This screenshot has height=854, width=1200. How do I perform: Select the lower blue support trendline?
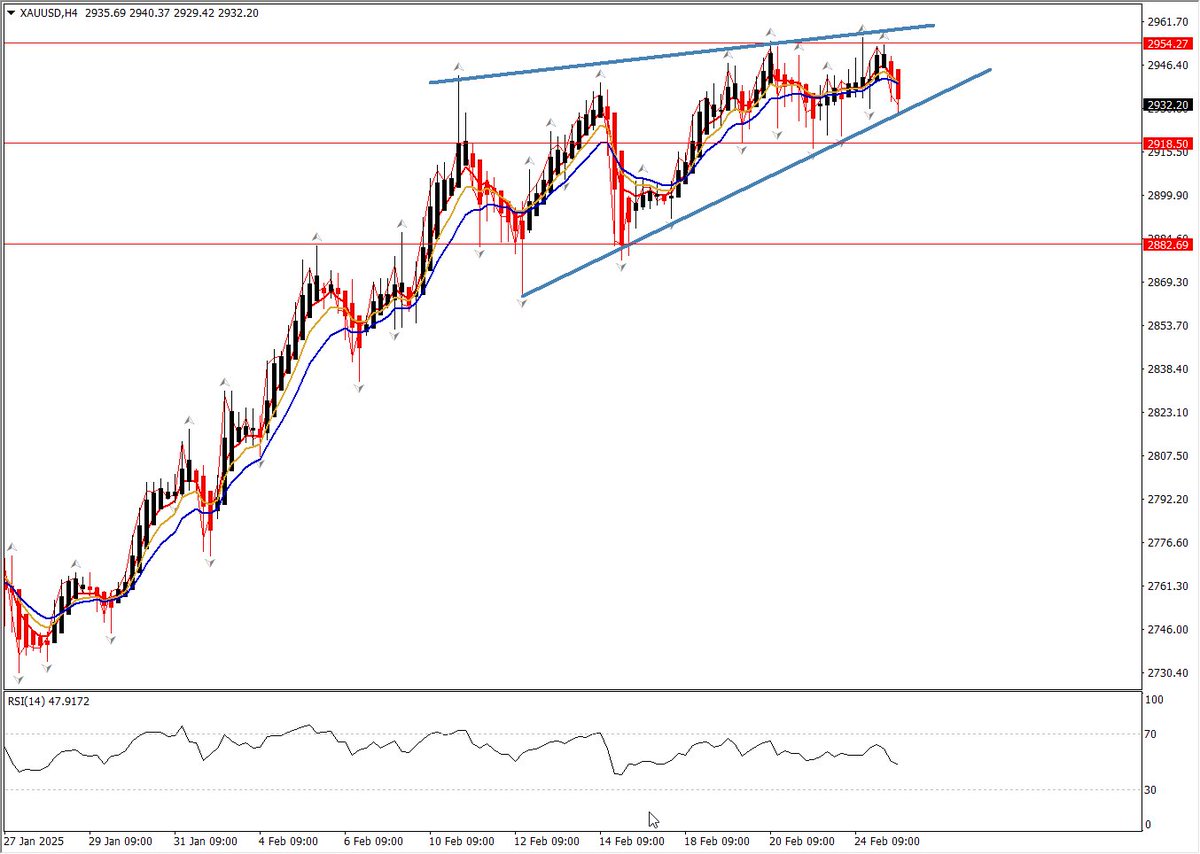click(x=756, y=182)
